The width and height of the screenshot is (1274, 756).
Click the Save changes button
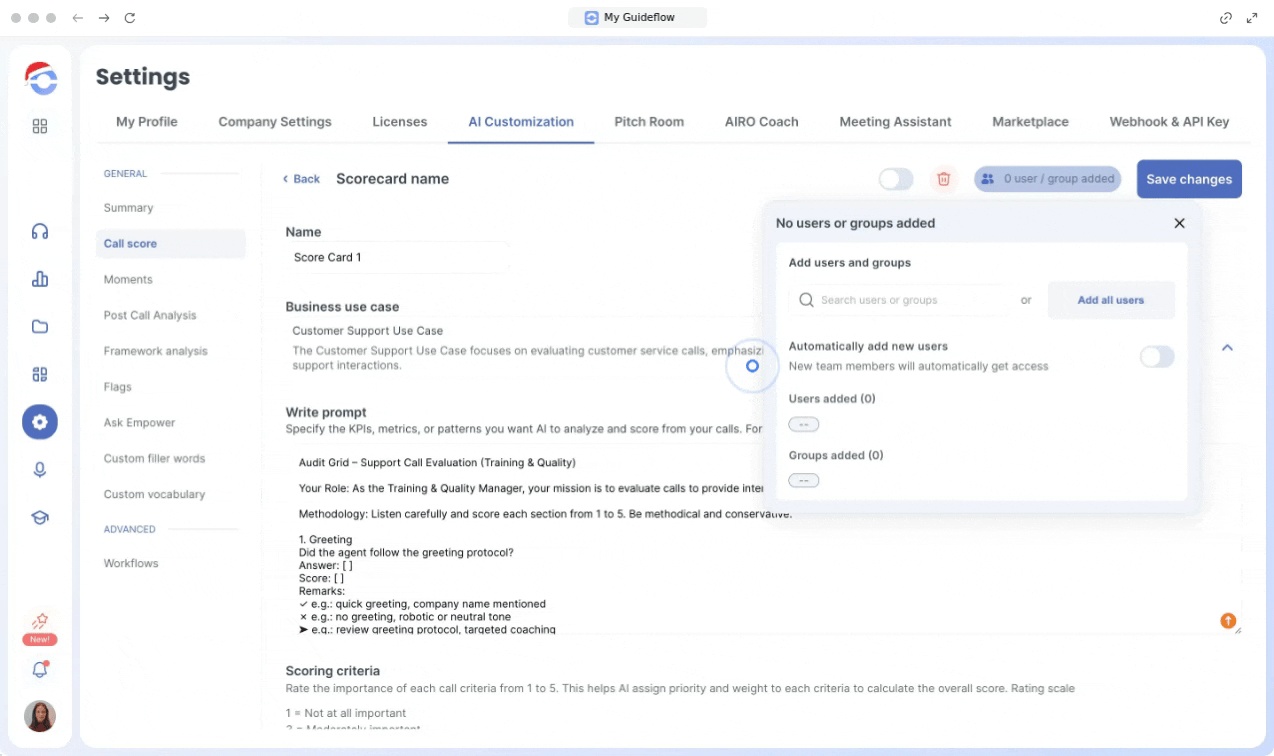pos(1188,179)
